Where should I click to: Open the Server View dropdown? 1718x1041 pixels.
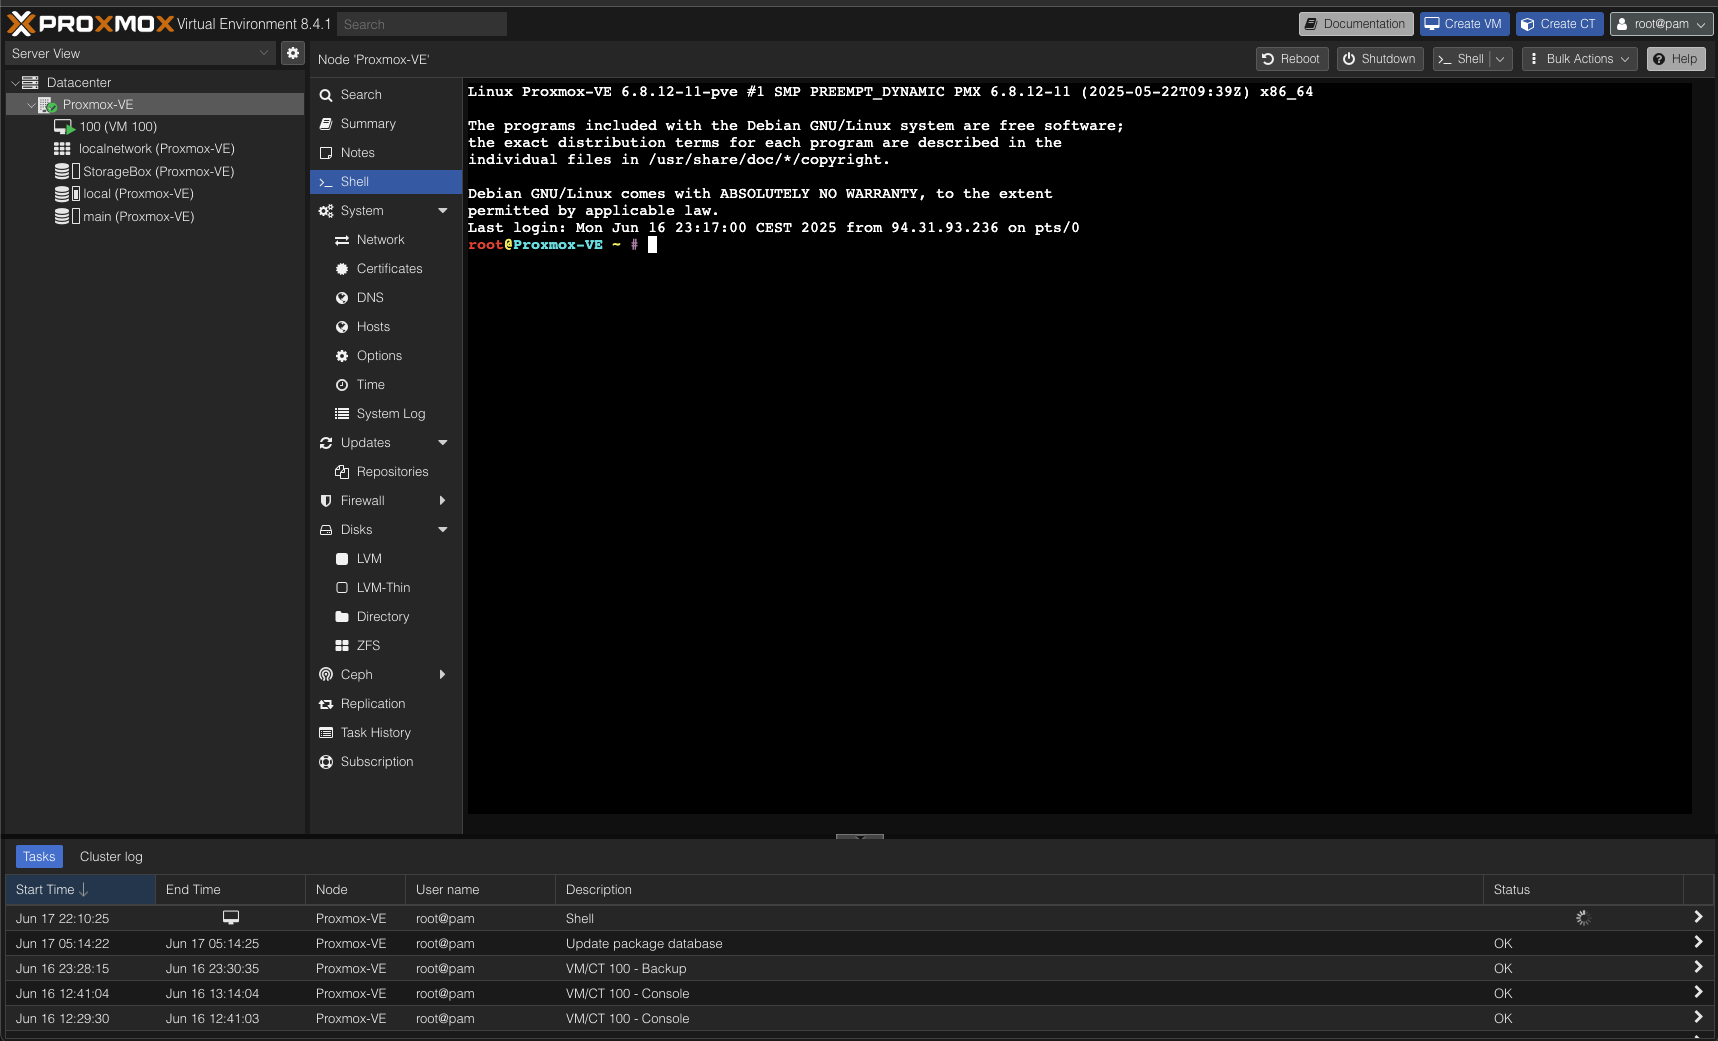[x=140, y=53]
